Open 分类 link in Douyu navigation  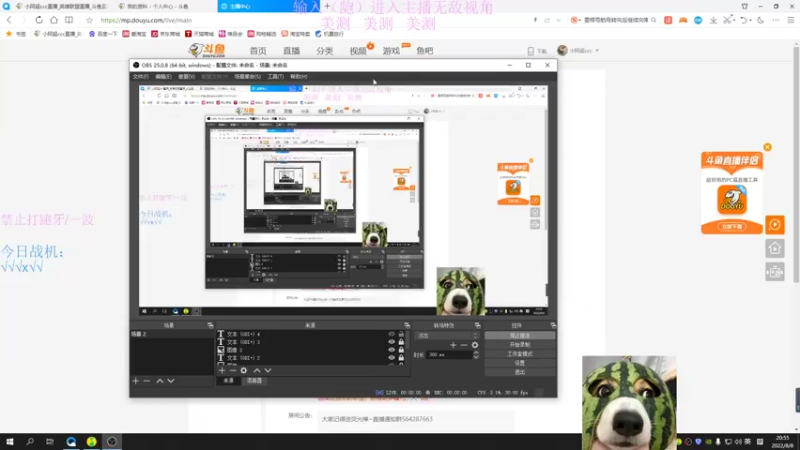point(324,51)
